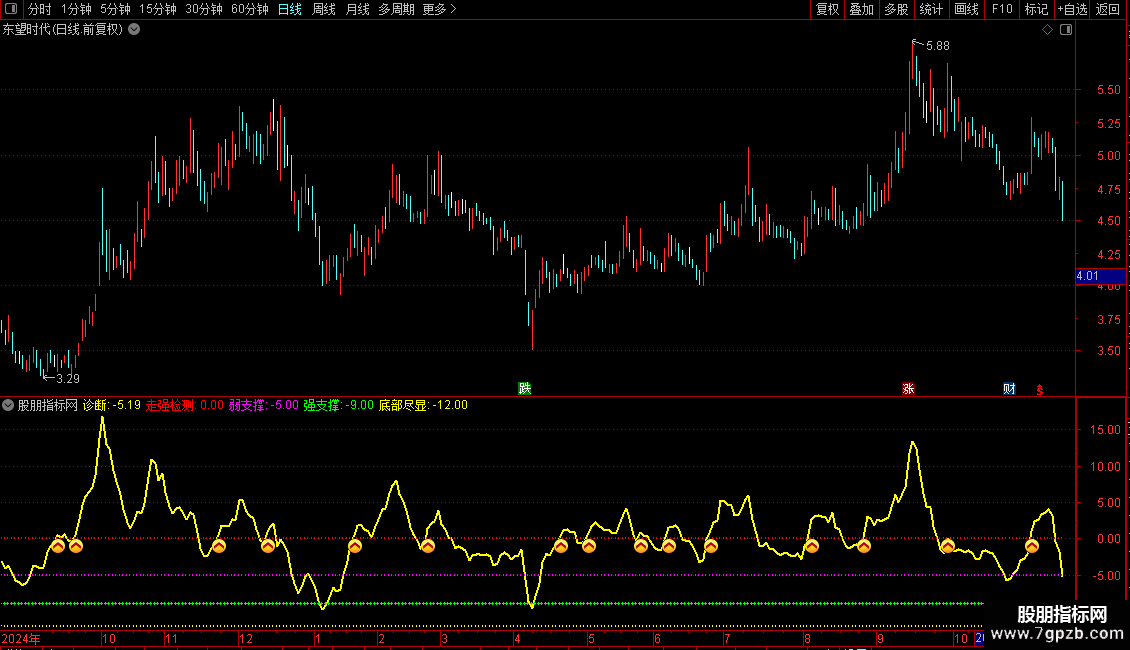Image resolution: width=1130 pixels, height=650 pixels.
Task: Click the diamond icon above the chart
Action: [x=1047, y=30]
